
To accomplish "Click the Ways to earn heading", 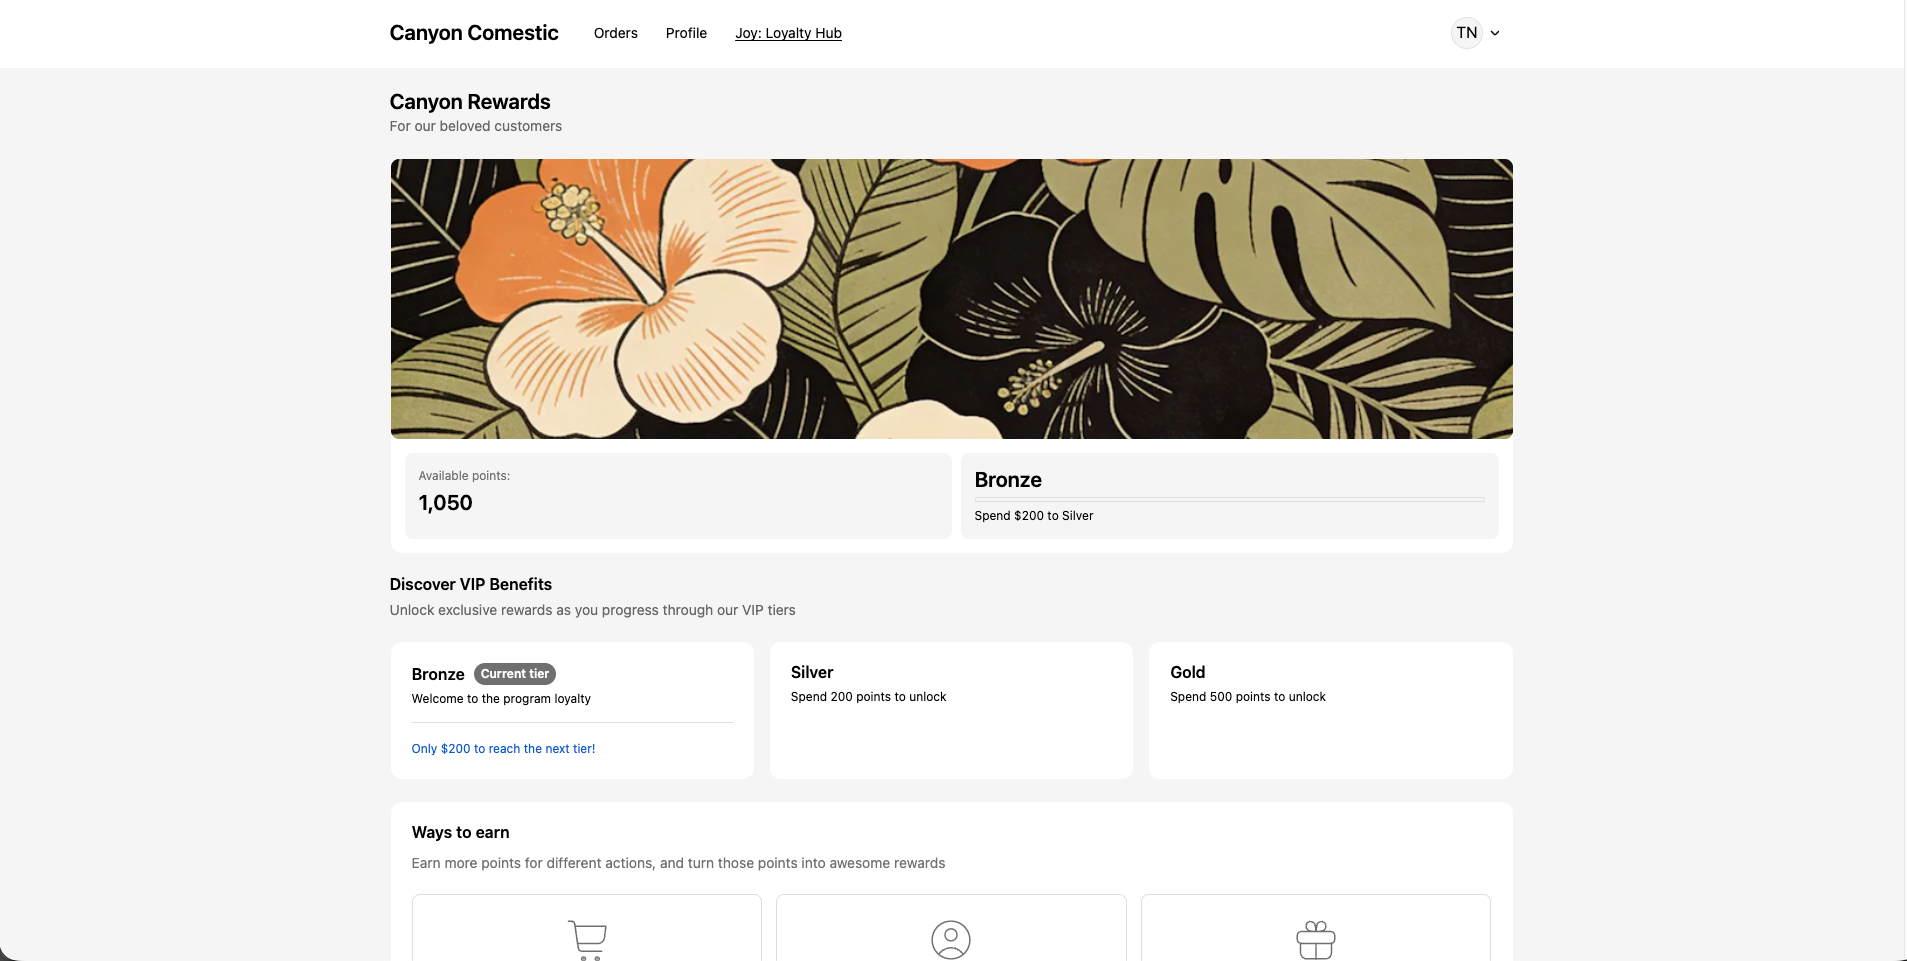I will pyautogui.click(x=460, y=832).
